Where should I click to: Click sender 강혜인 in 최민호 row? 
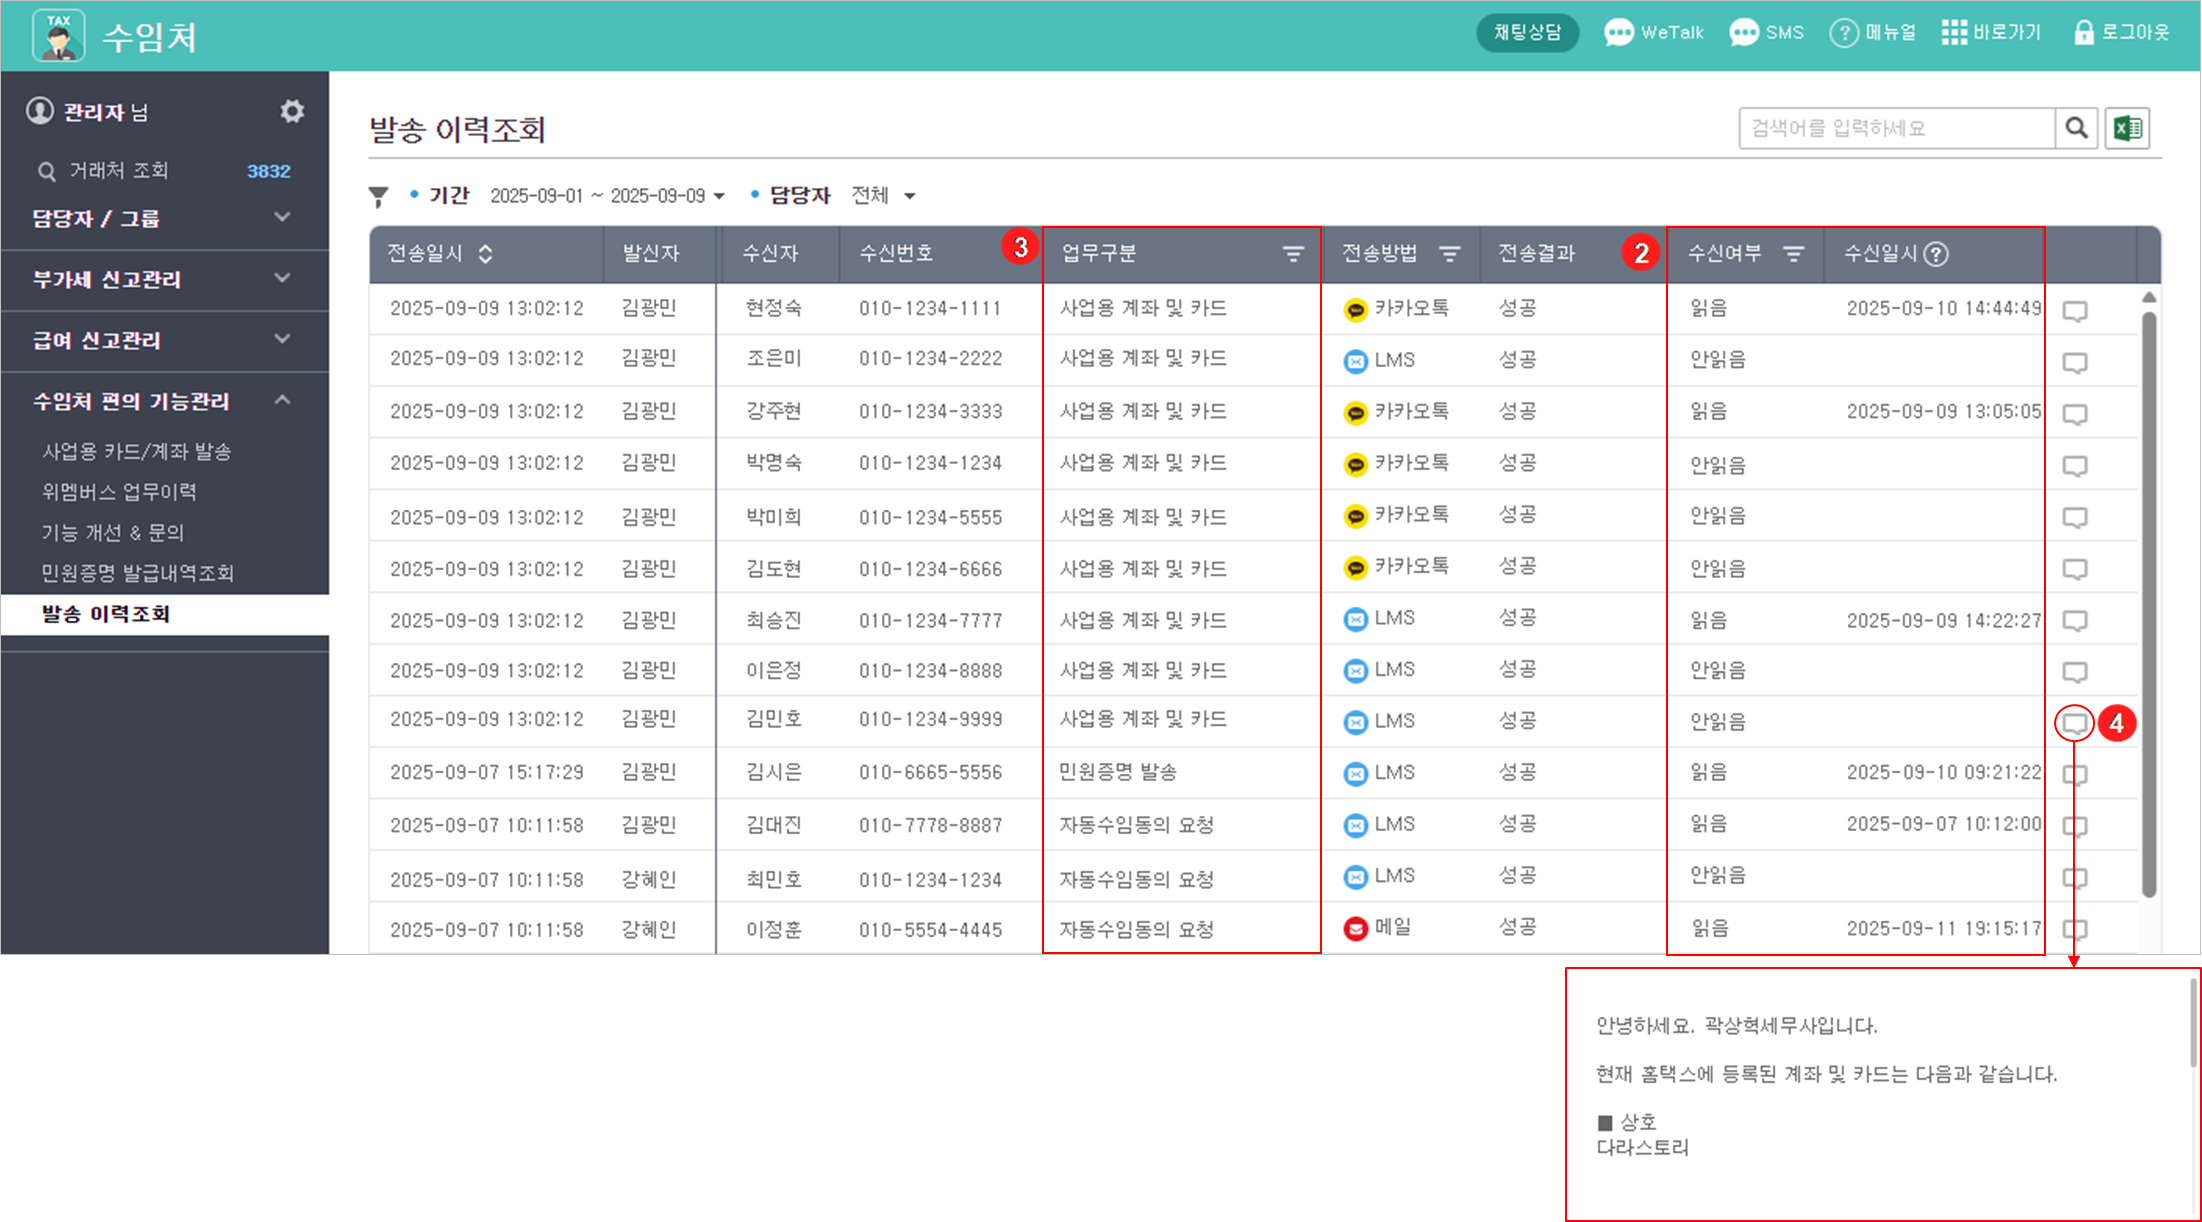(649, 880)
